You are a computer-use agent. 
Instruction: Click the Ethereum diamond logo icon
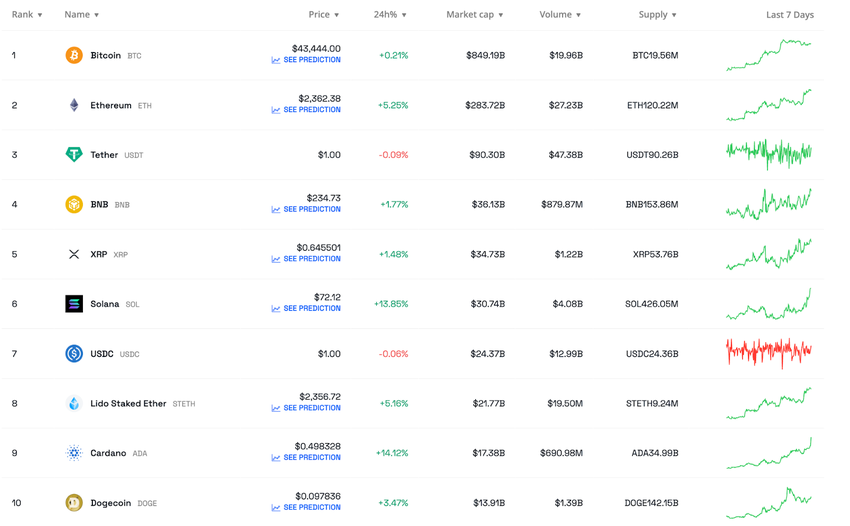(74, 105)
